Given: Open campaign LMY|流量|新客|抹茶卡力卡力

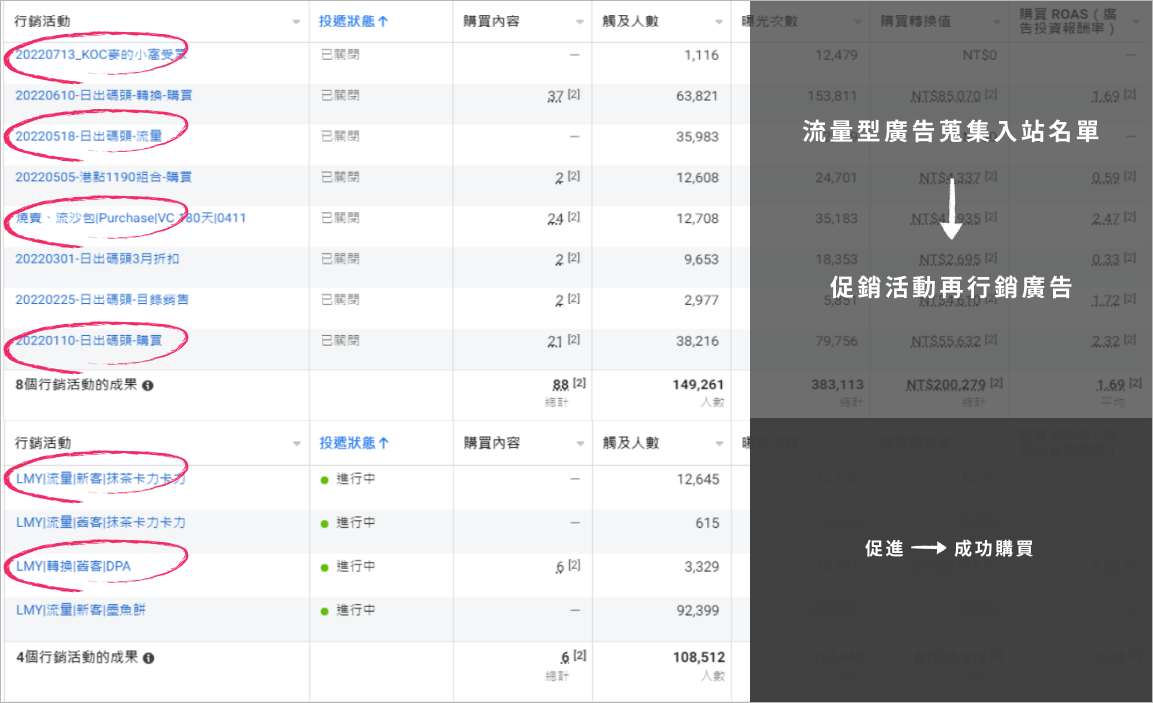Looking at the screenshot, I should pyautogui.click(x=101, y=479).
